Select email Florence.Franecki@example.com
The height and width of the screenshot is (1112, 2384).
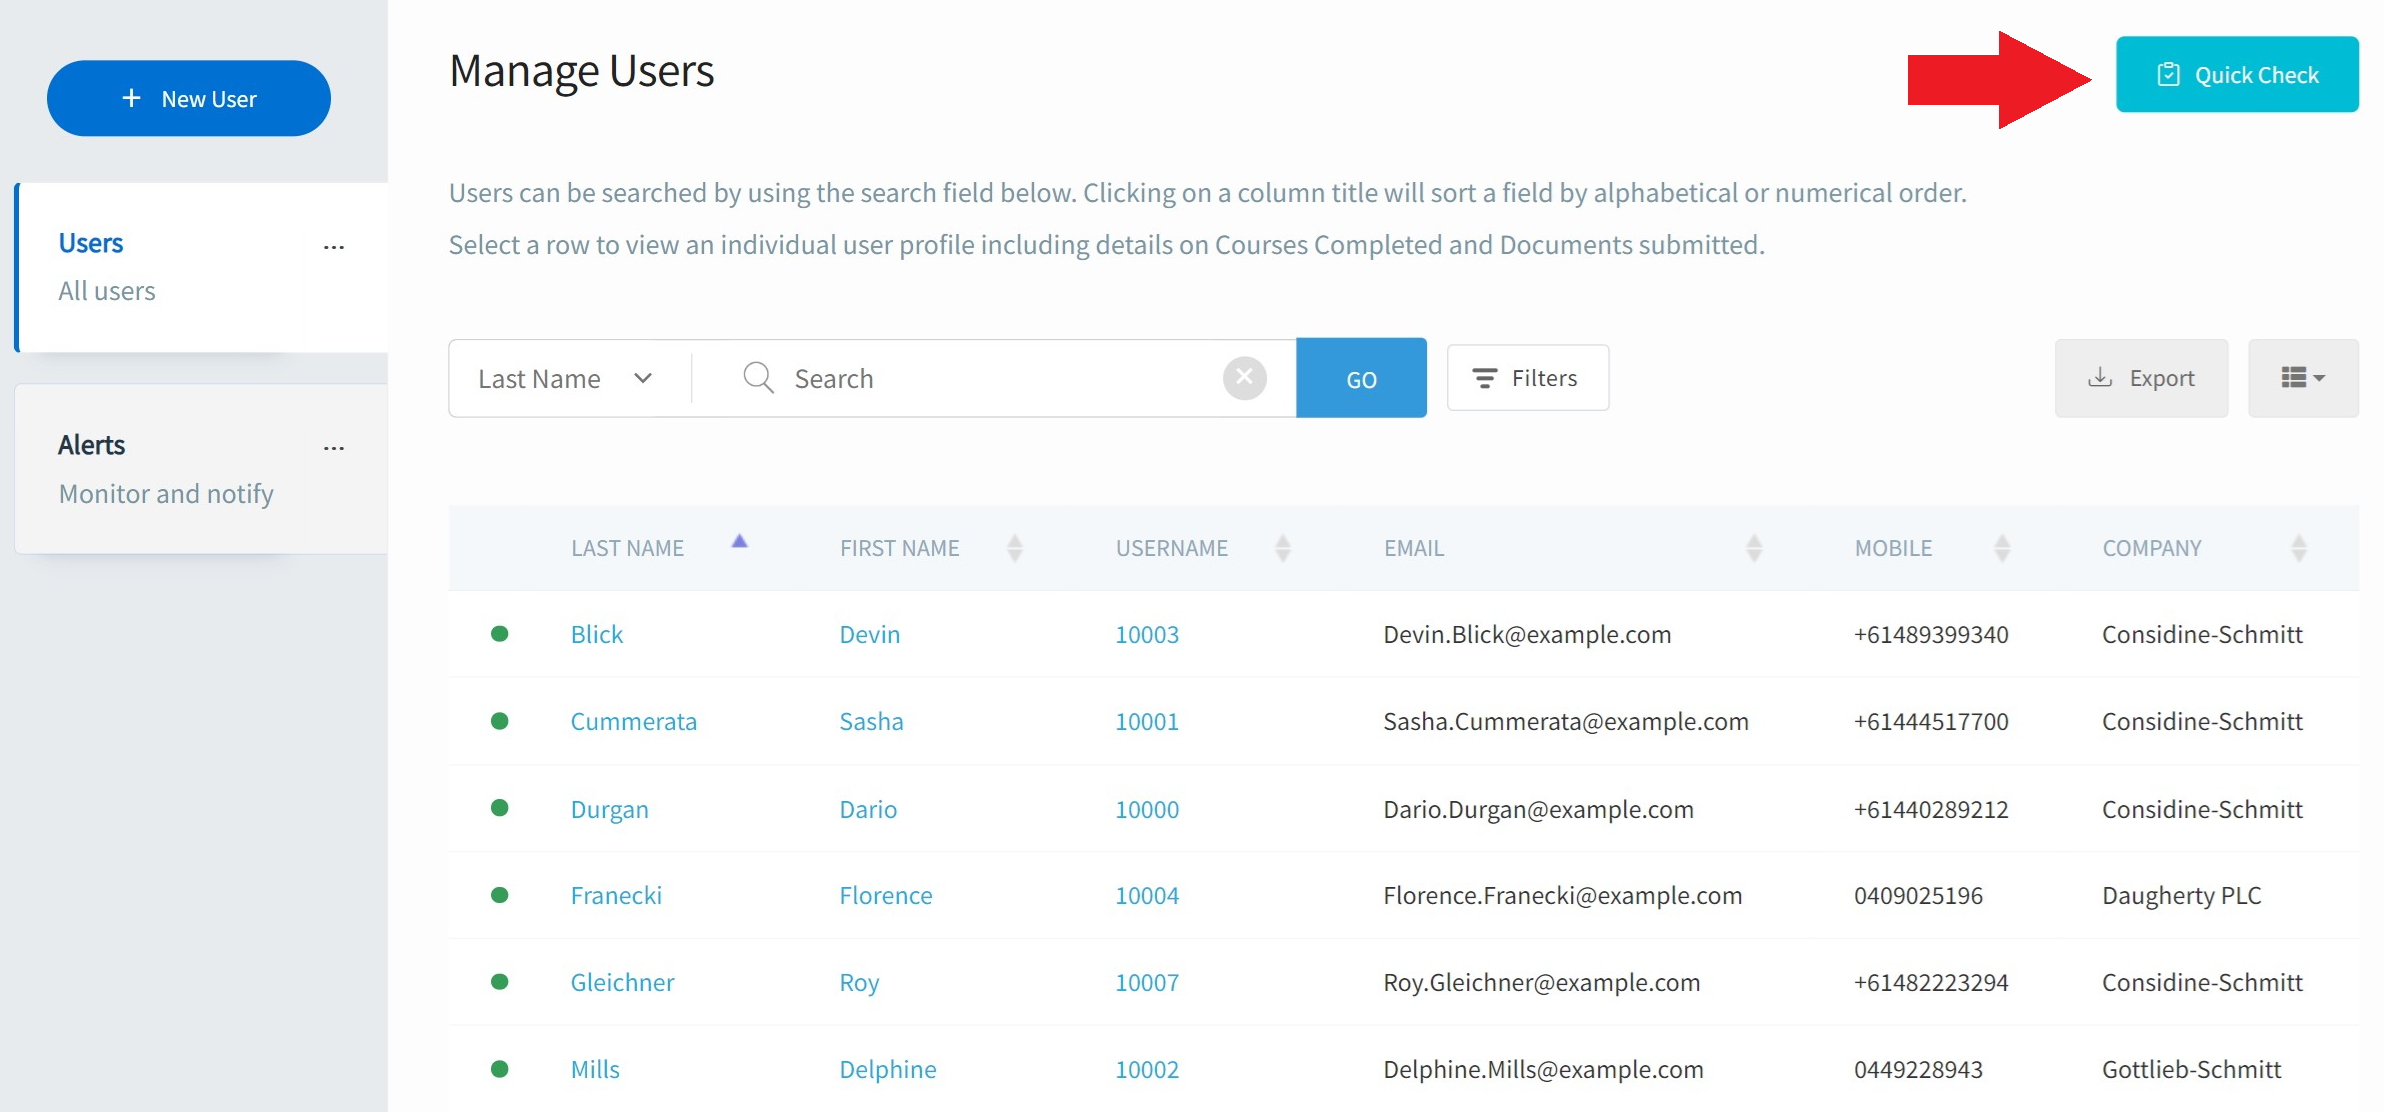[1562, 896]
